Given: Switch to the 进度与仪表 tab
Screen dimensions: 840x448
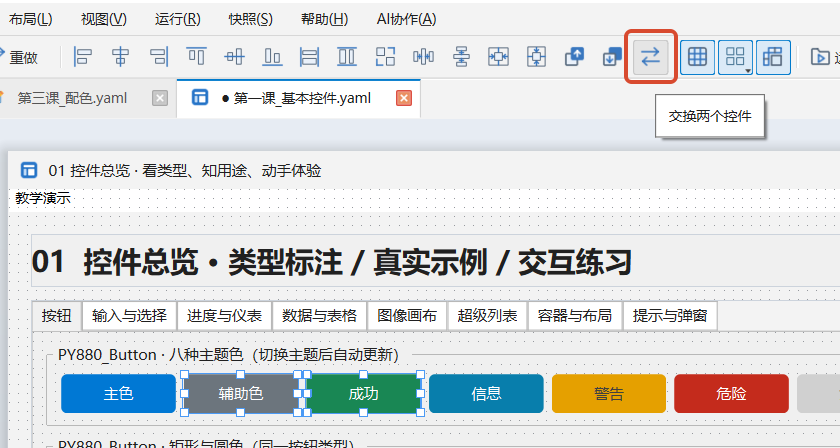Looking at the screenshot, I should point(224,316).
